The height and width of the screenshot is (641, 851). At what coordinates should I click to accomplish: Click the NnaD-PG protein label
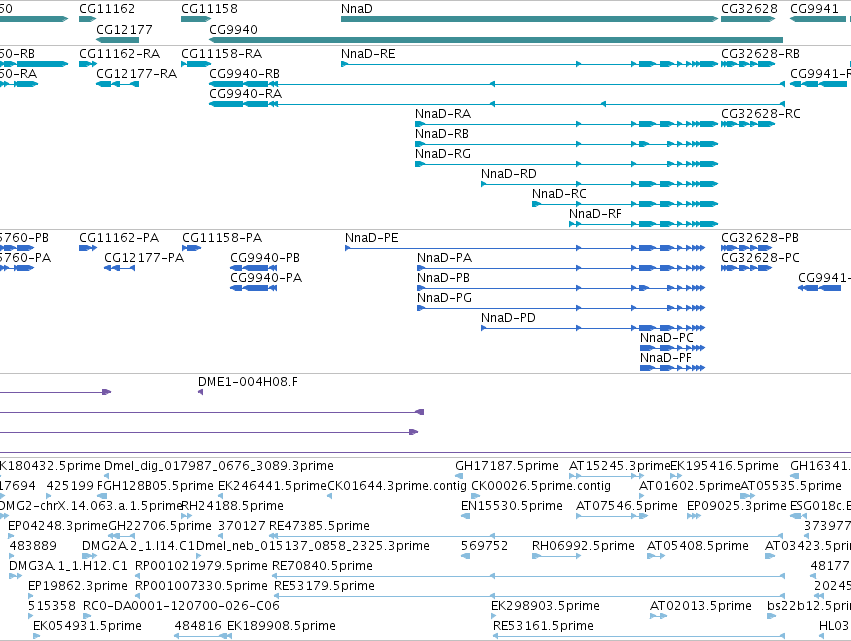(x=444, y=298)
